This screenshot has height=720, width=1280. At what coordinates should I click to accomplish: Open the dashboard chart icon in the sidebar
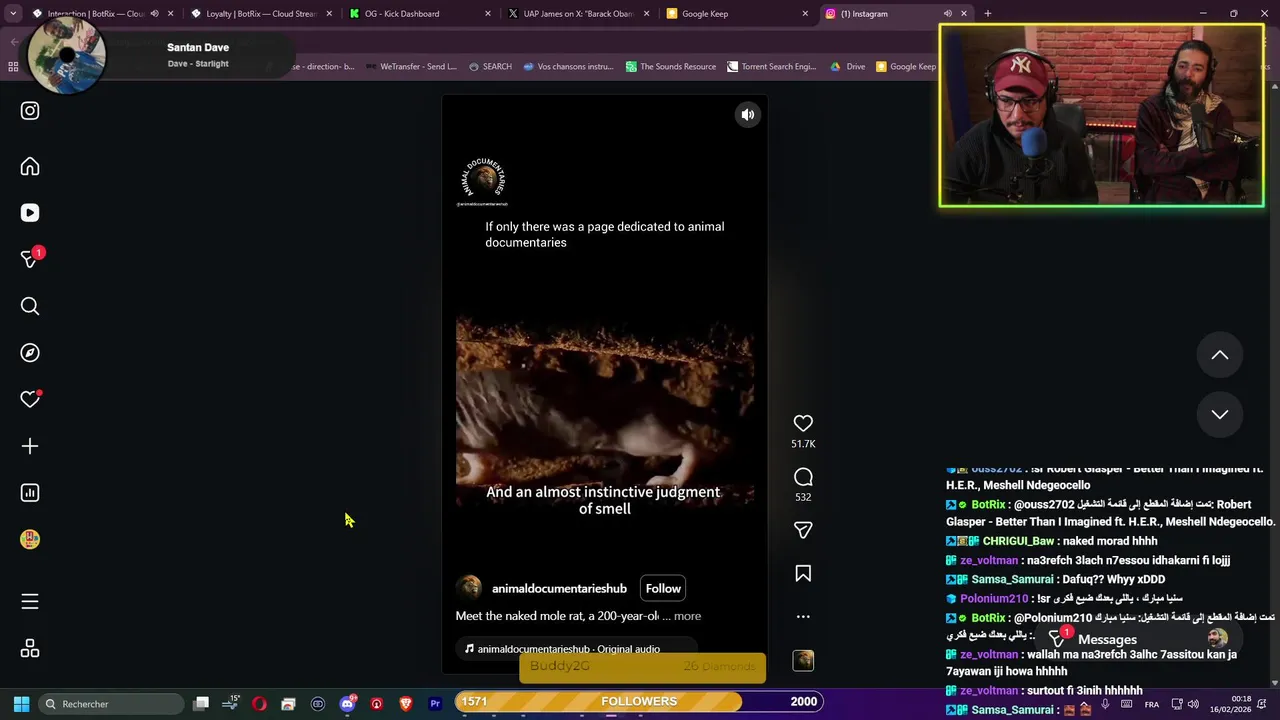[x=30, y=493]
